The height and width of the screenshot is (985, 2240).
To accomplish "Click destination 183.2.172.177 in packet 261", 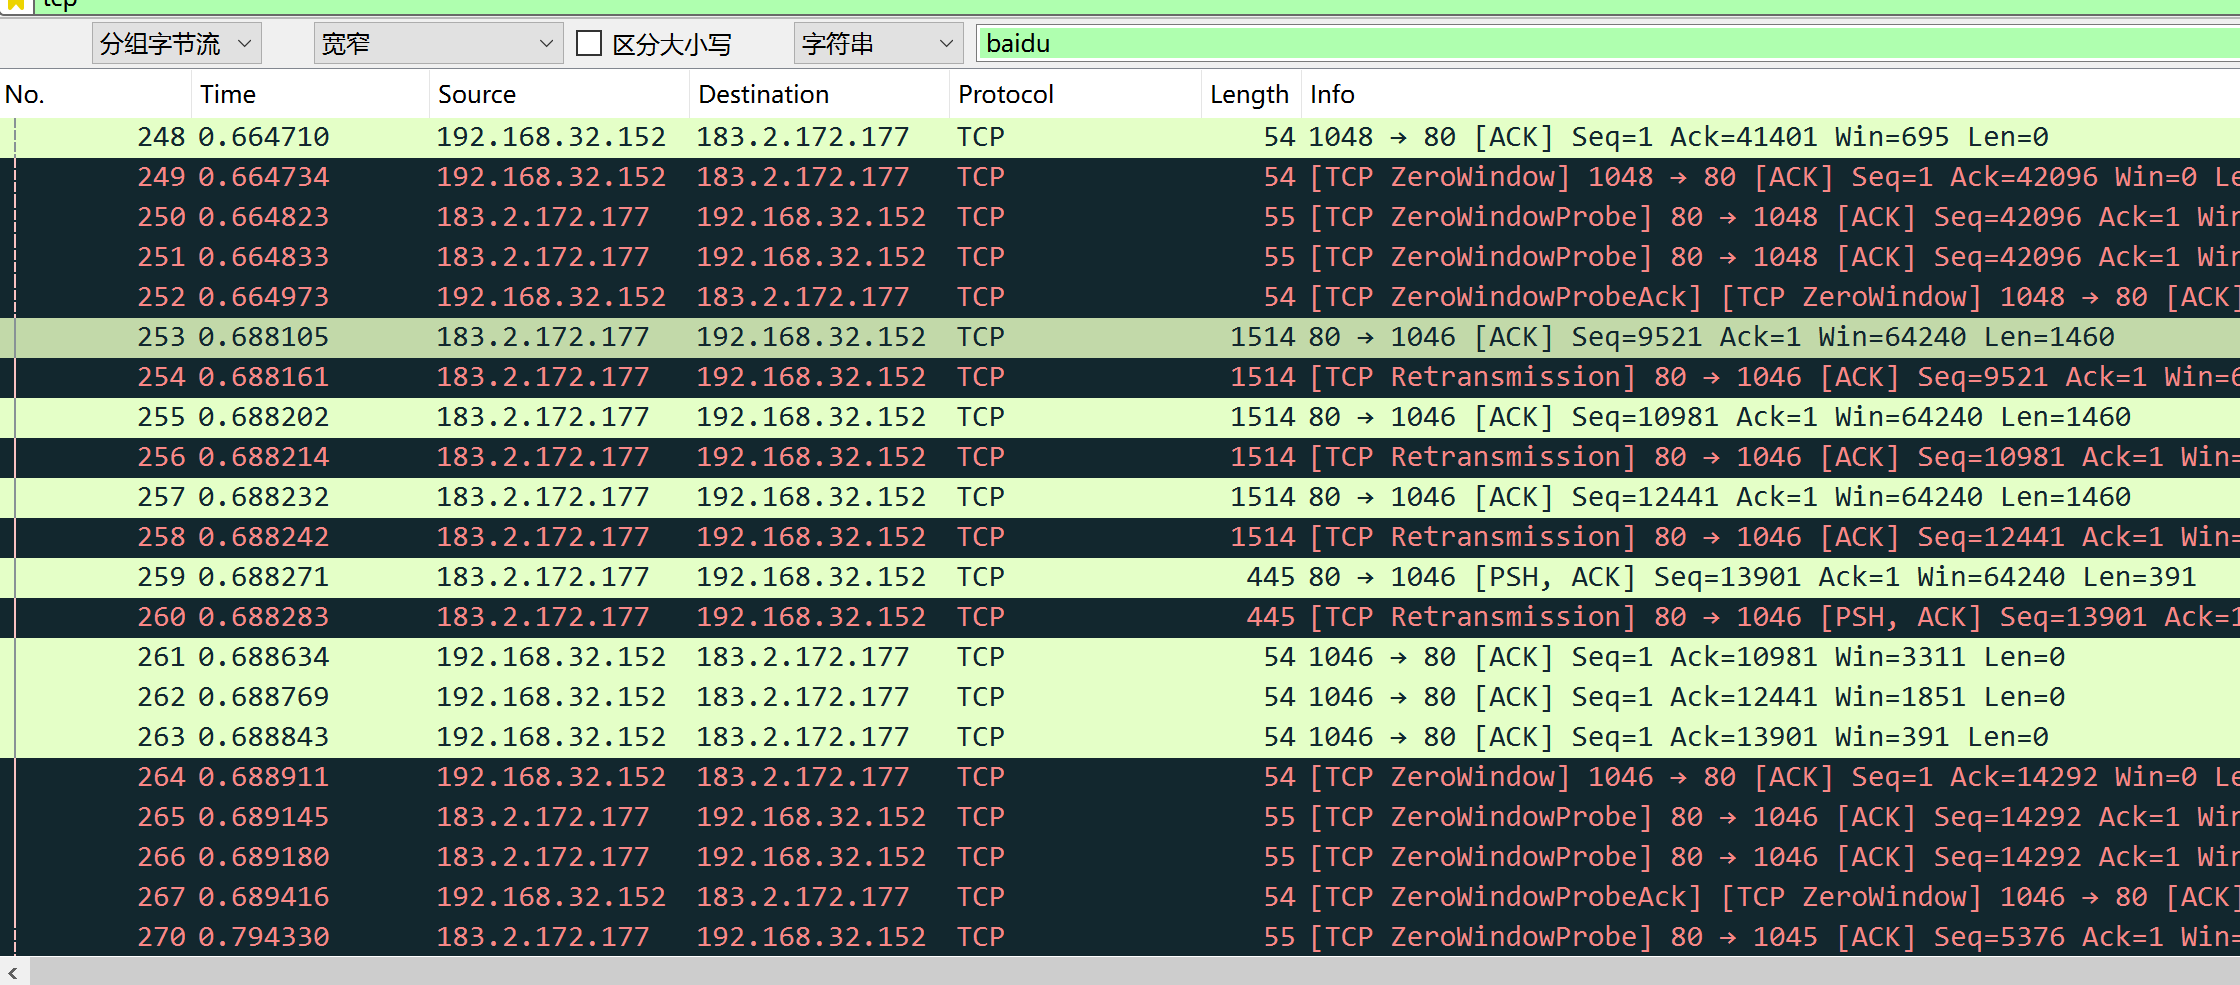I will (803, 657).
